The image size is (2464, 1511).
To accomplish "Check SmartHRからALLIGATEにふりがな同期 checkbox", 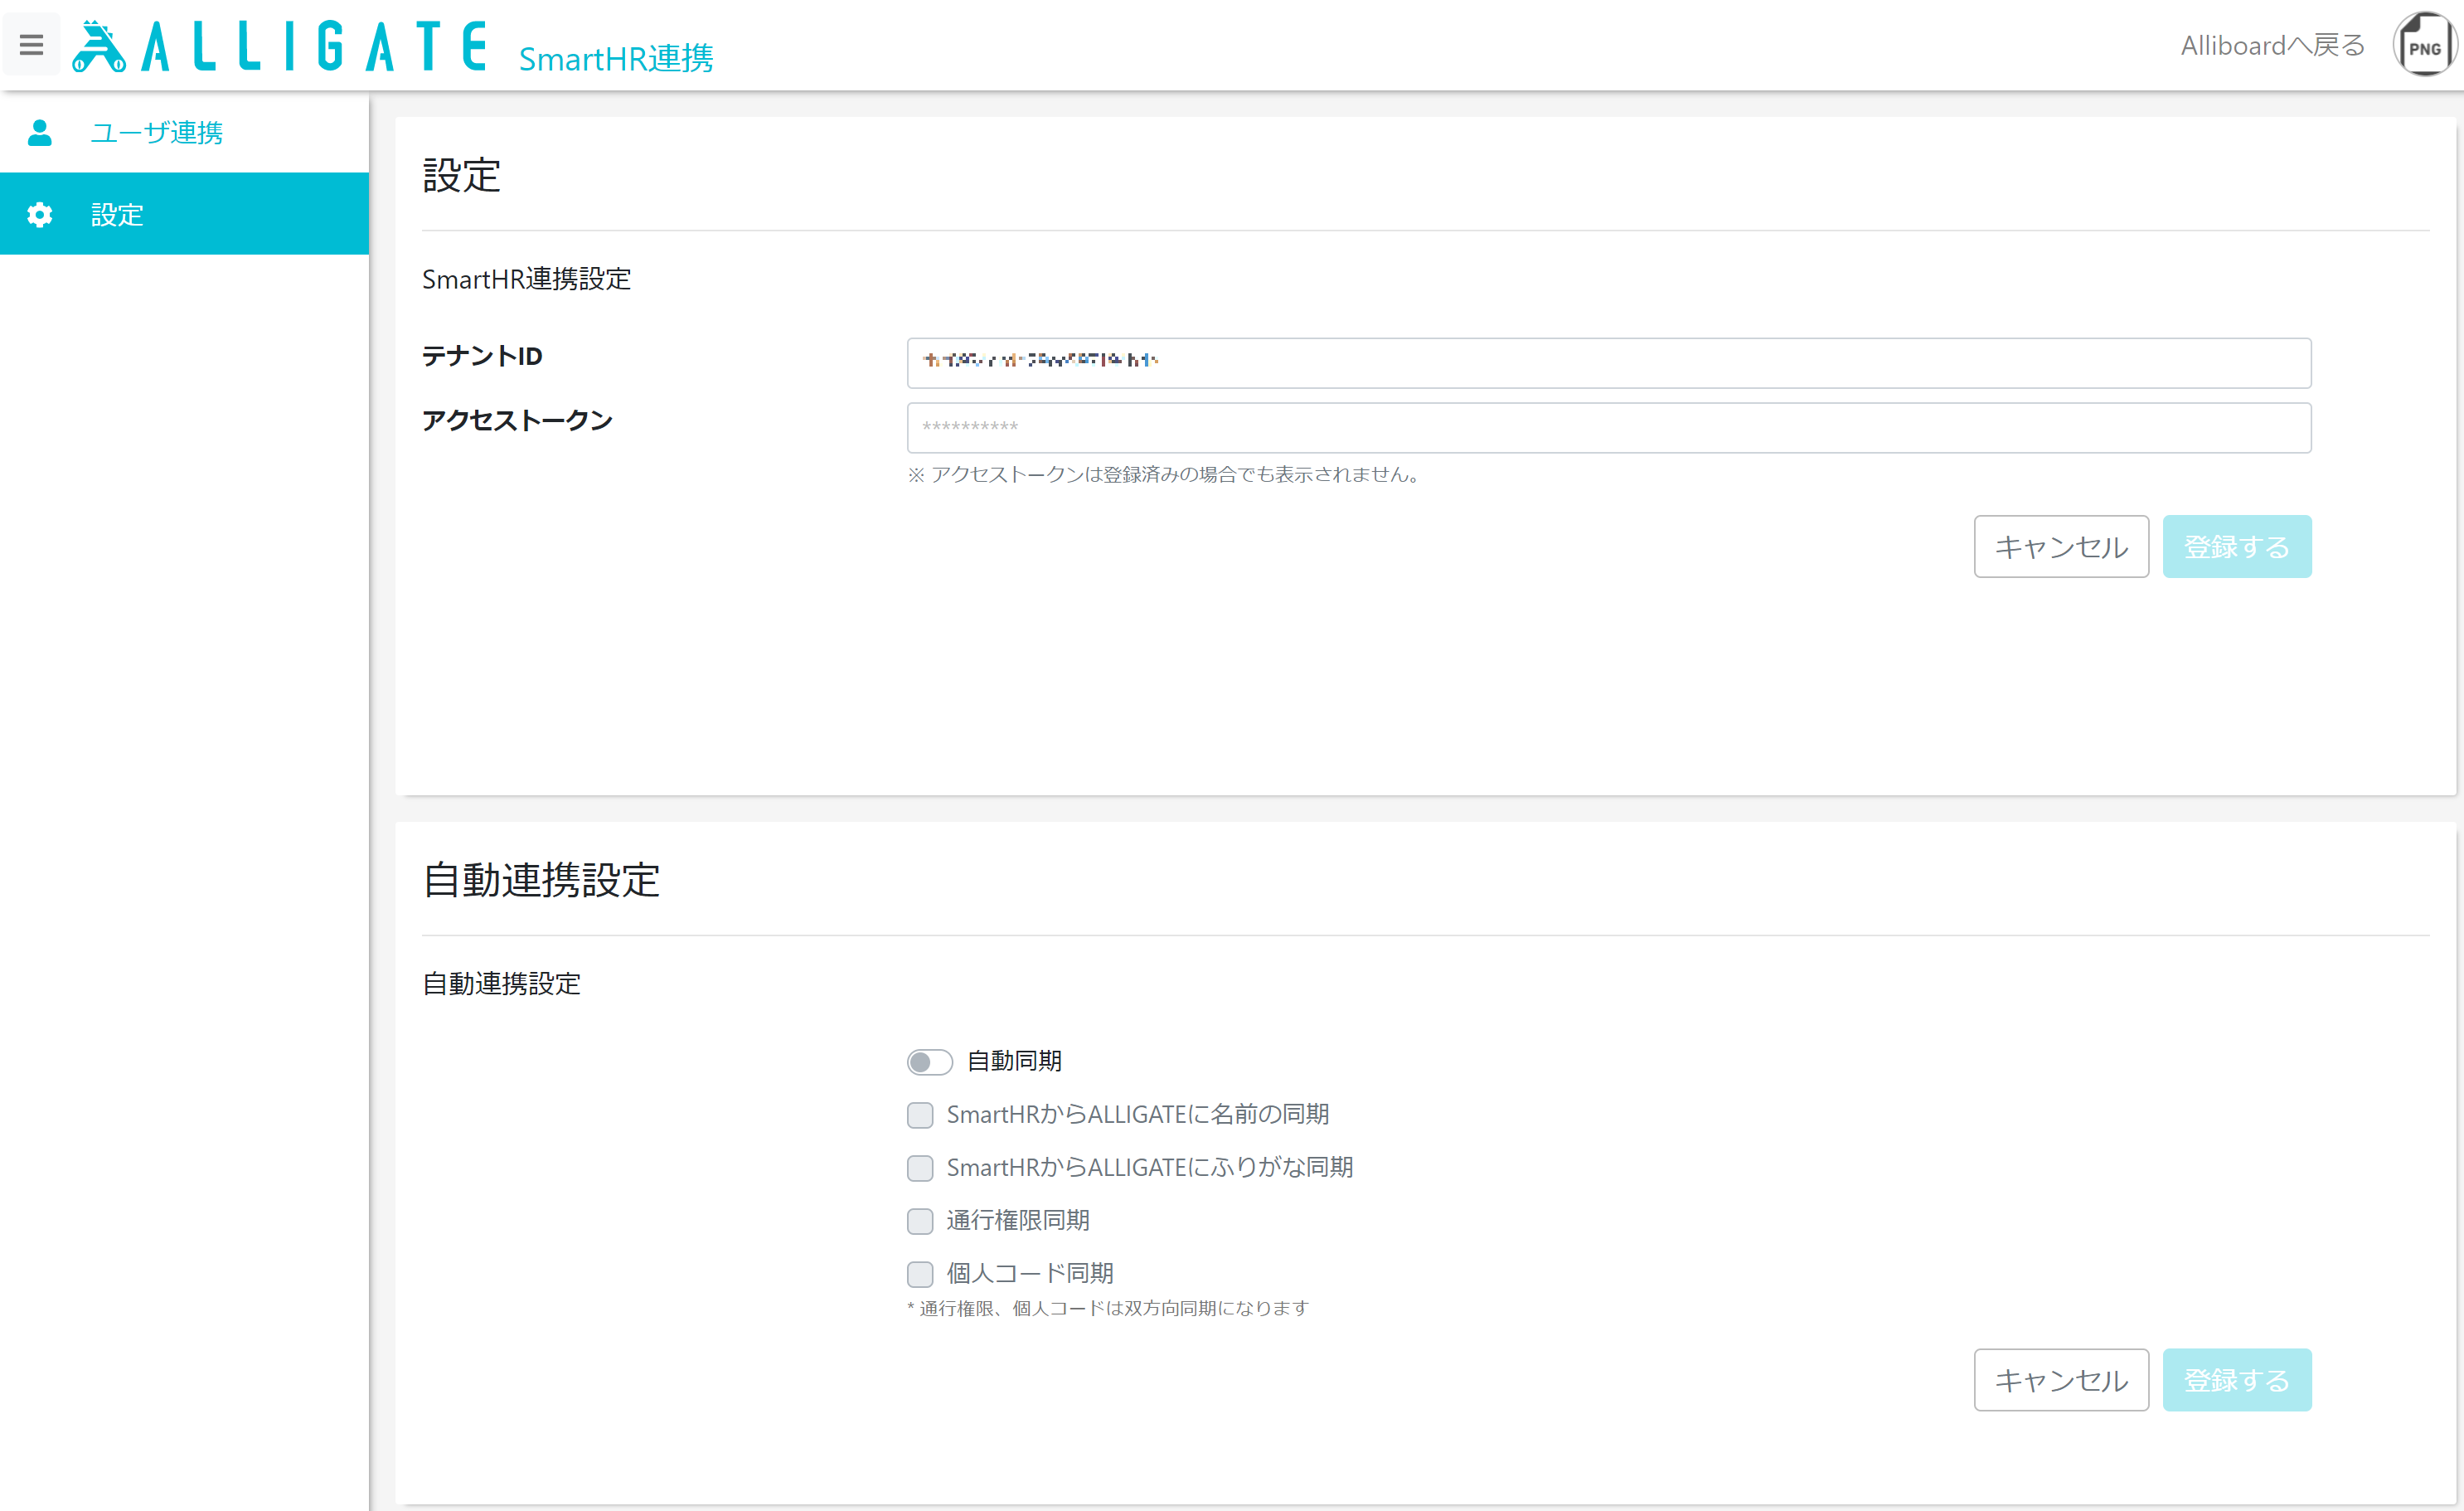I will (x=920, y=1167).
